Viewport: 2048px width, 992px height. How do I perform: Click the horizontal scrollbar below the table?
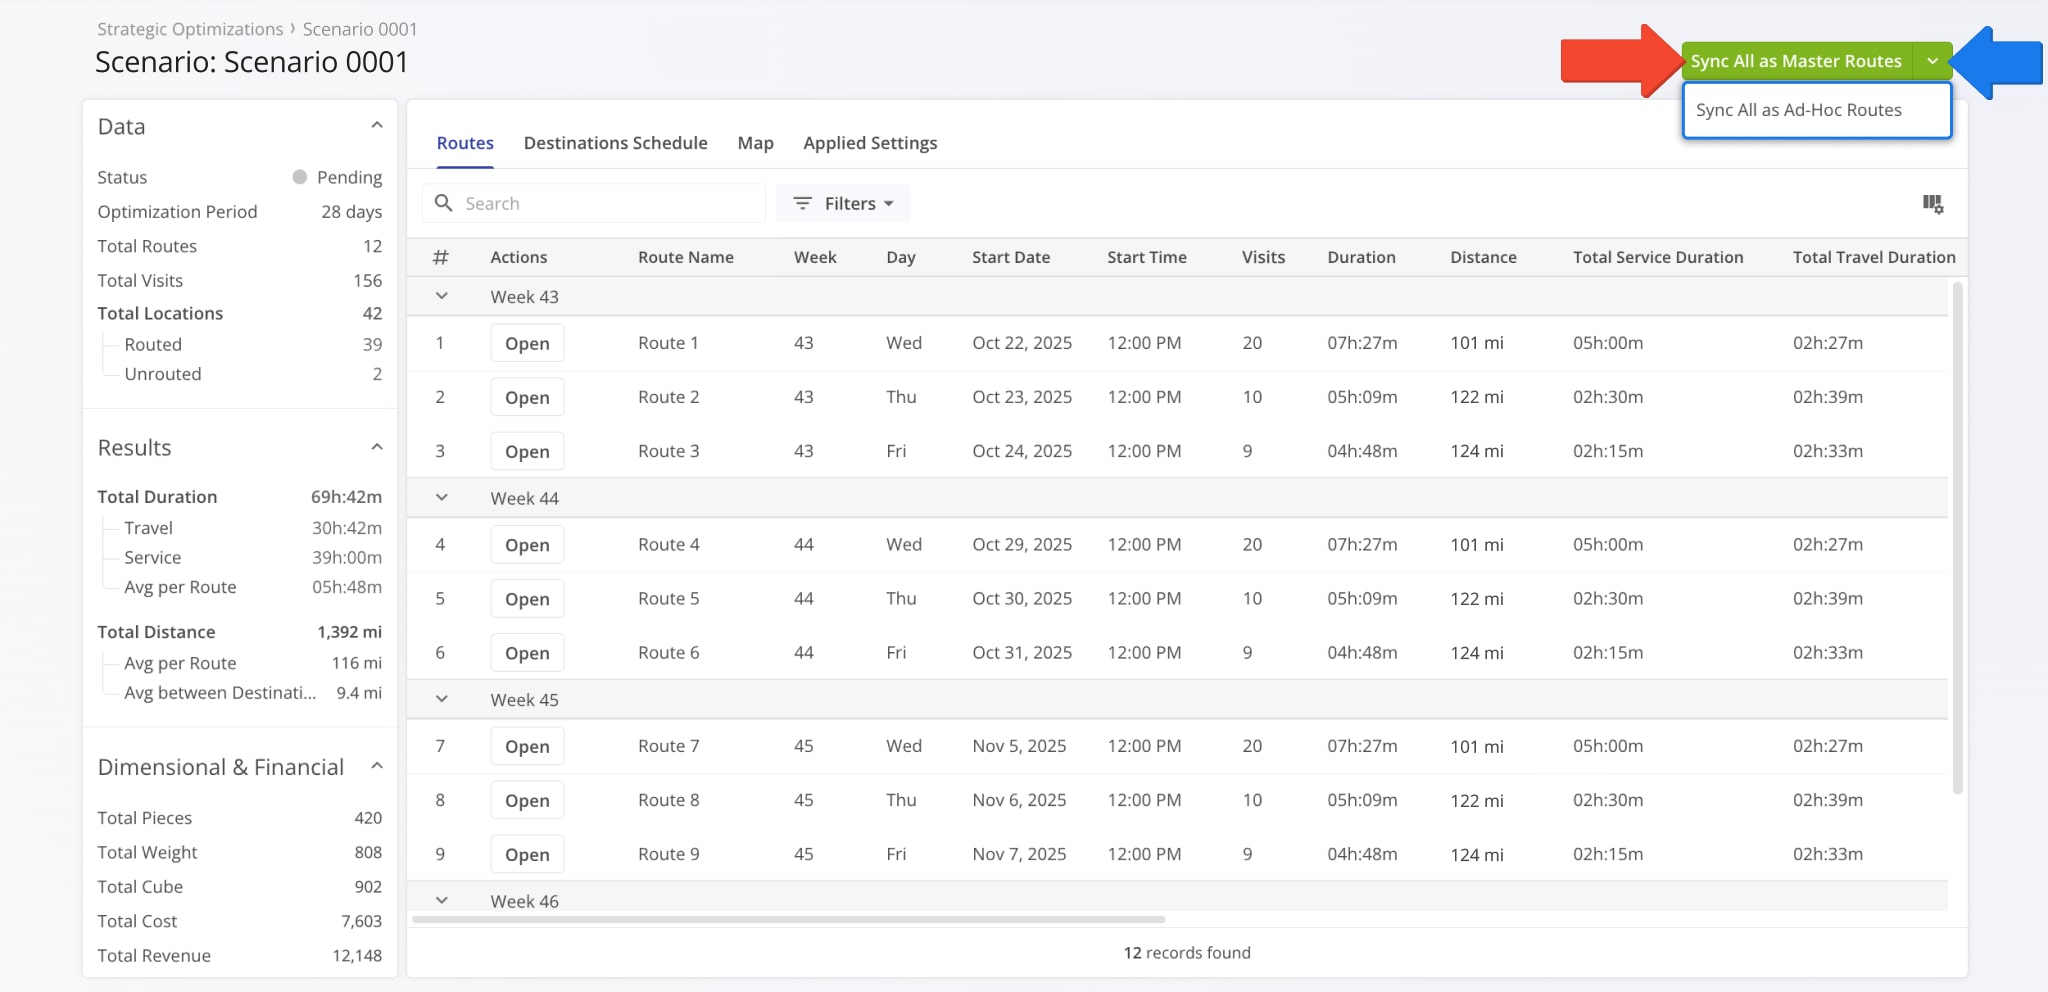pos(788,919)
